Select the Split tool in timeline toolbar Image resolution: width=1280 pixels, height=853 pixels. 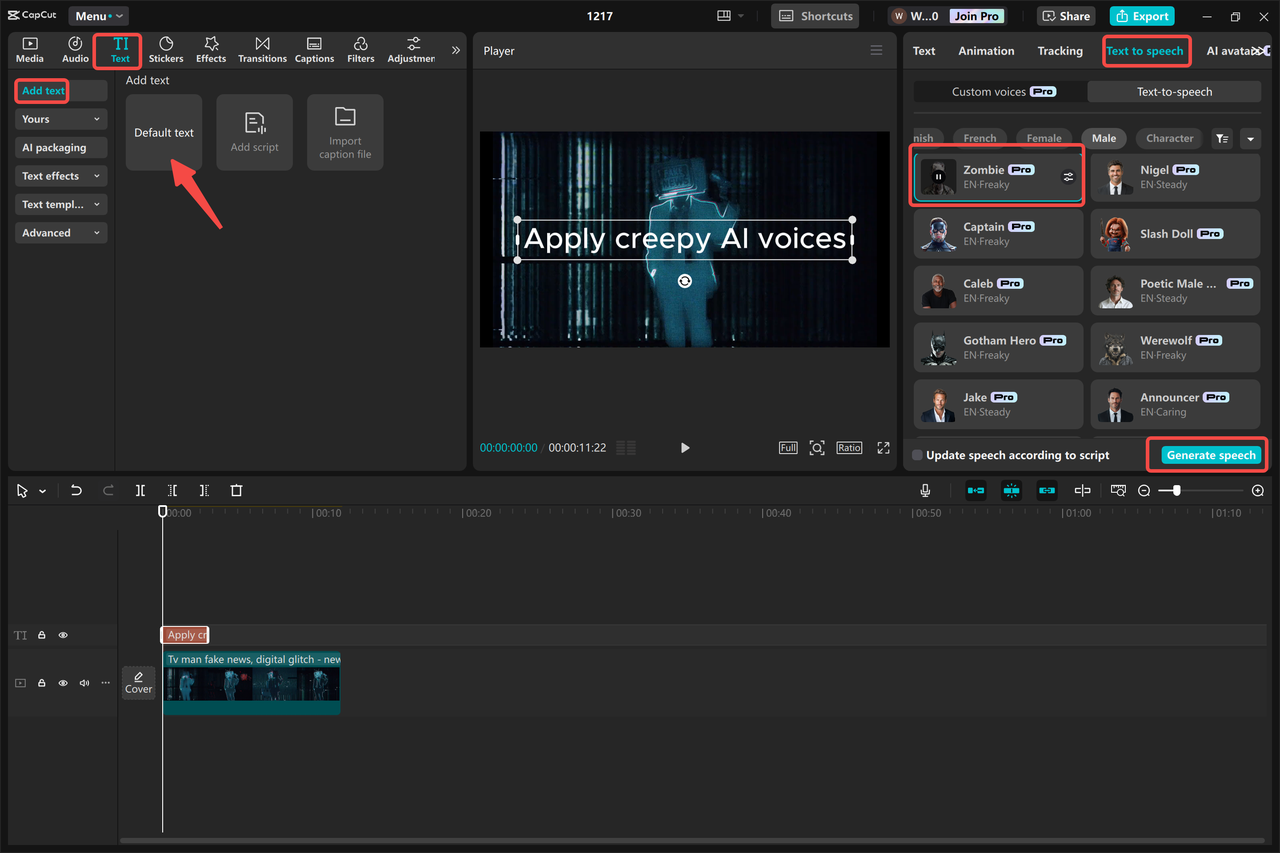coord(140,490)
